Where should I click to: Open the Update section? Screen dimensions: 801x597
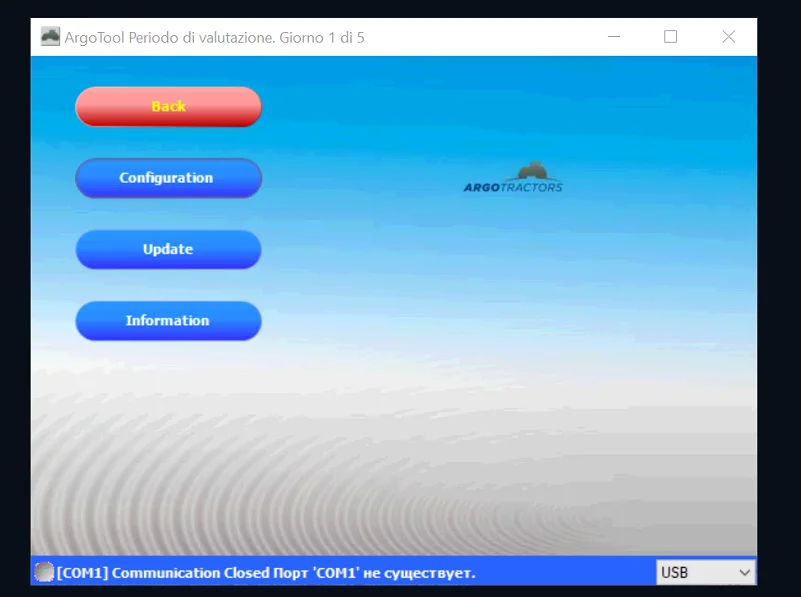(168, 249)
